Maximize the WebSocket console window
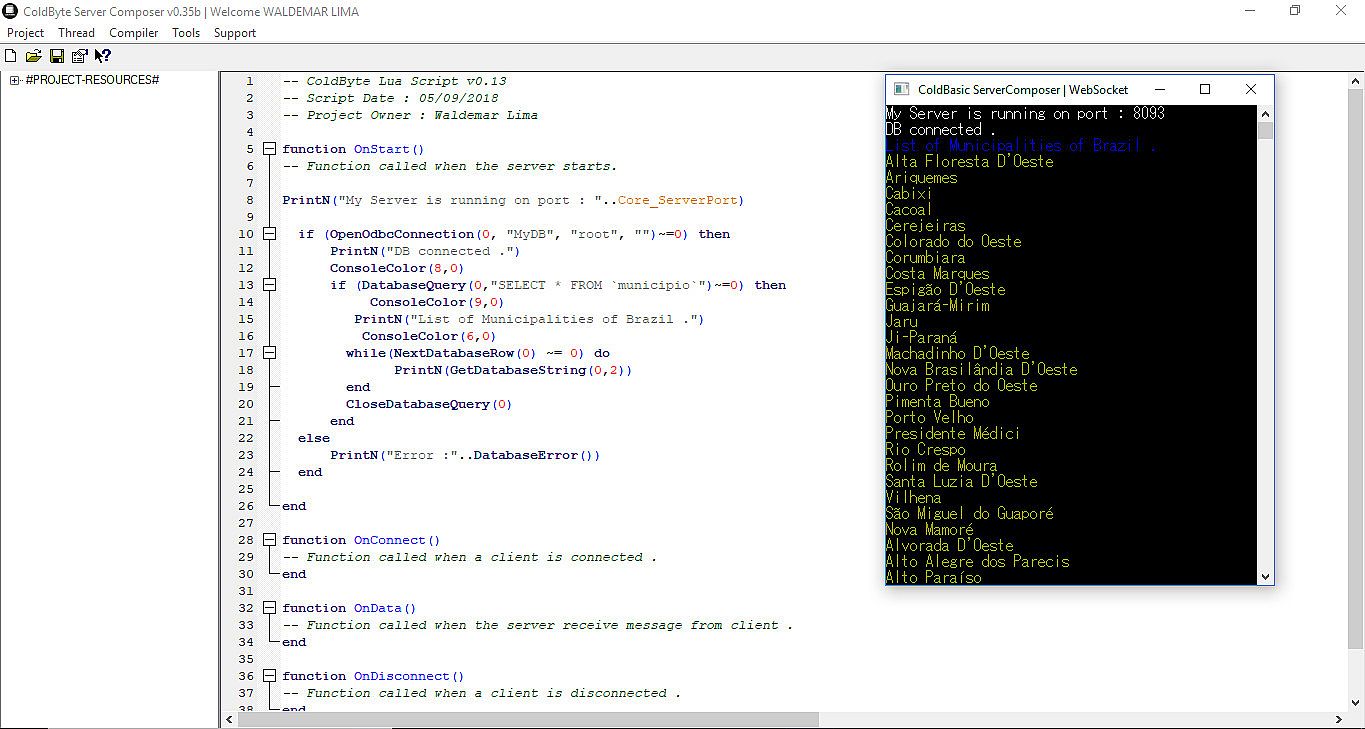This screenshot has height=729, width=1365. [1205, 89]
